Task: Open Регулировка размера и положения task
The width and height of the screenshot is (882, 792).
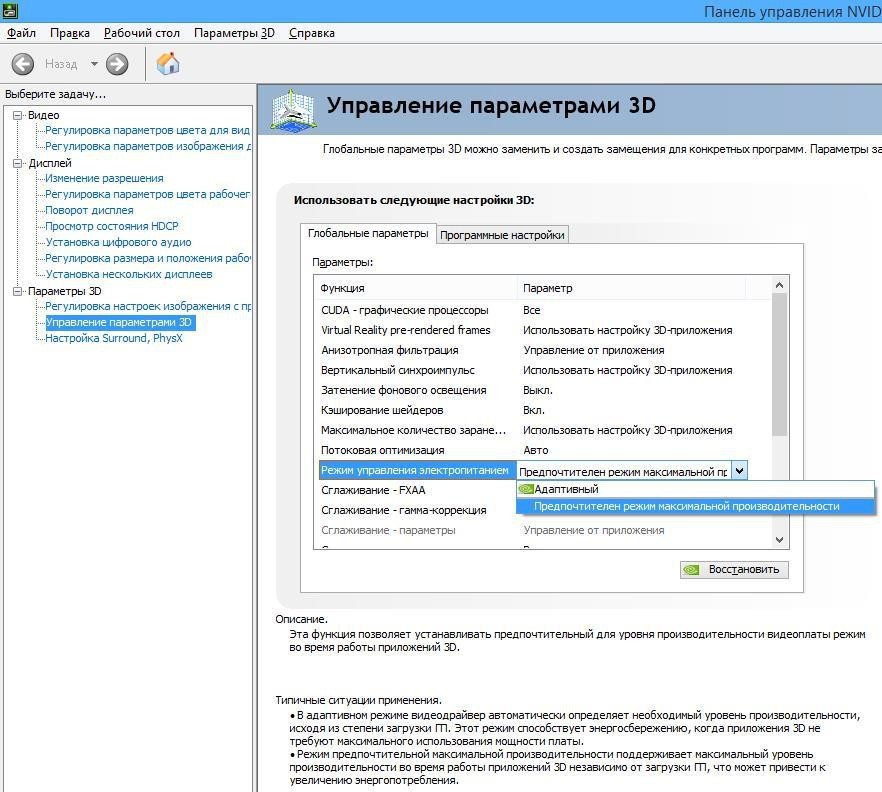Action: (147, 258)
